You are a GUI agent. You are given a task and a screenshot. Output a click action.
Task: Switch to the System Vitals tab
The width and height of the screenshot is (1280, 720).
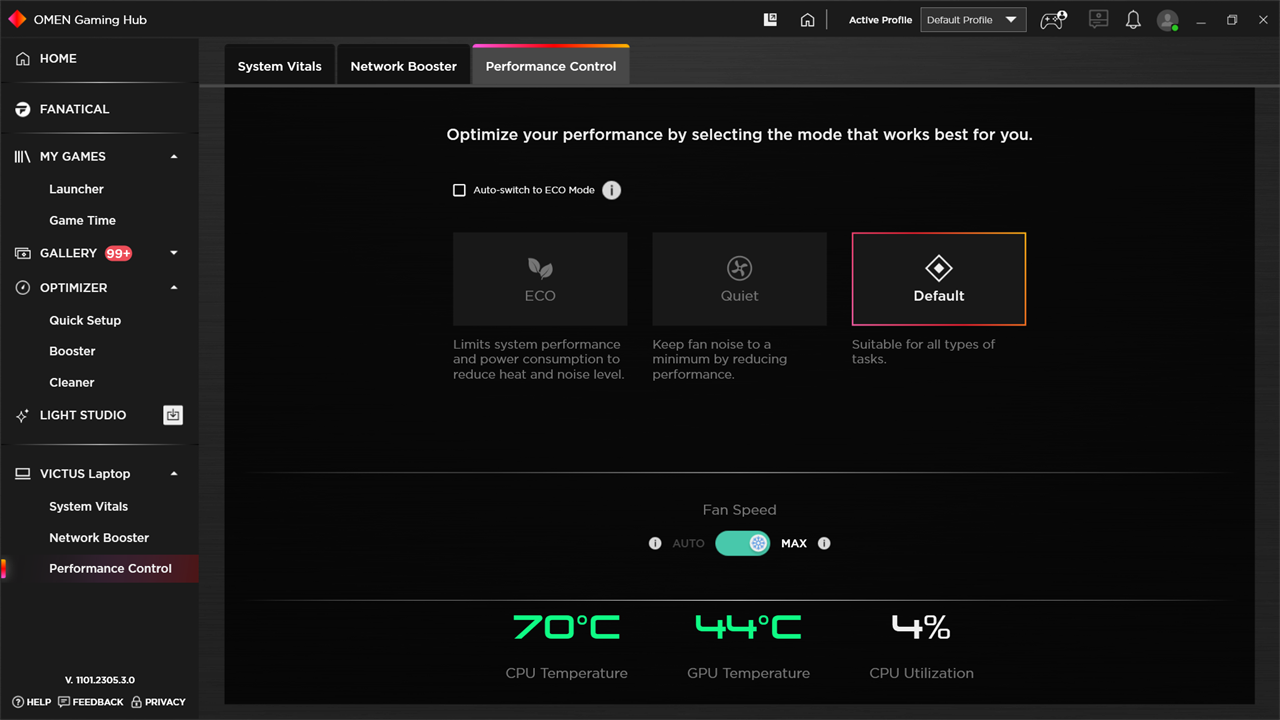pos(280,66)
